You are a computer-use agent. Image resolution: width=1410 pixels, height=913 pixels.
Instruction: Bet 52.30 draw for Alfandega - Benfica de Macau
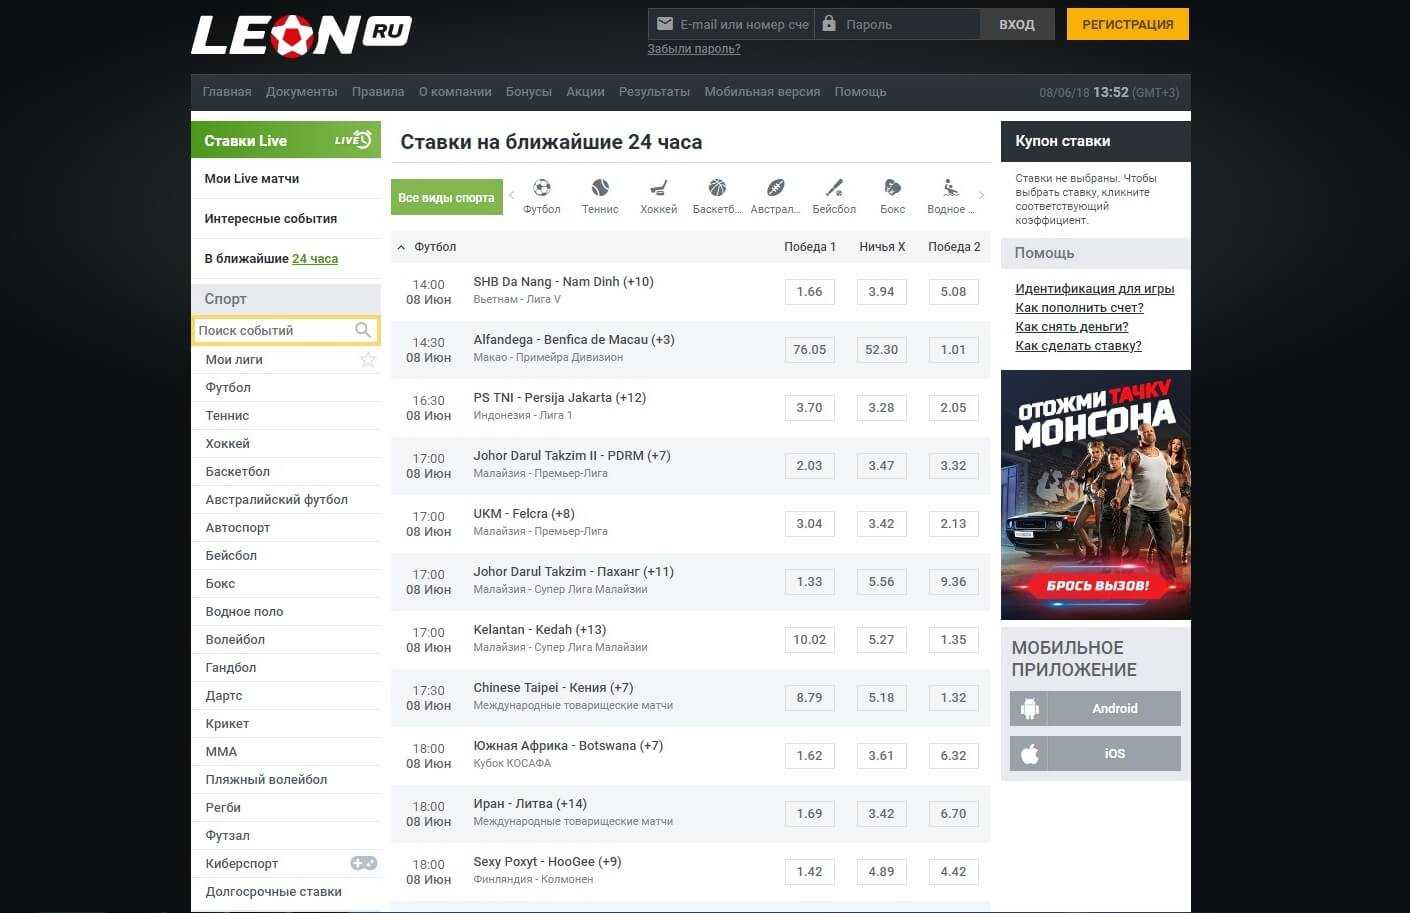point(881,350)
